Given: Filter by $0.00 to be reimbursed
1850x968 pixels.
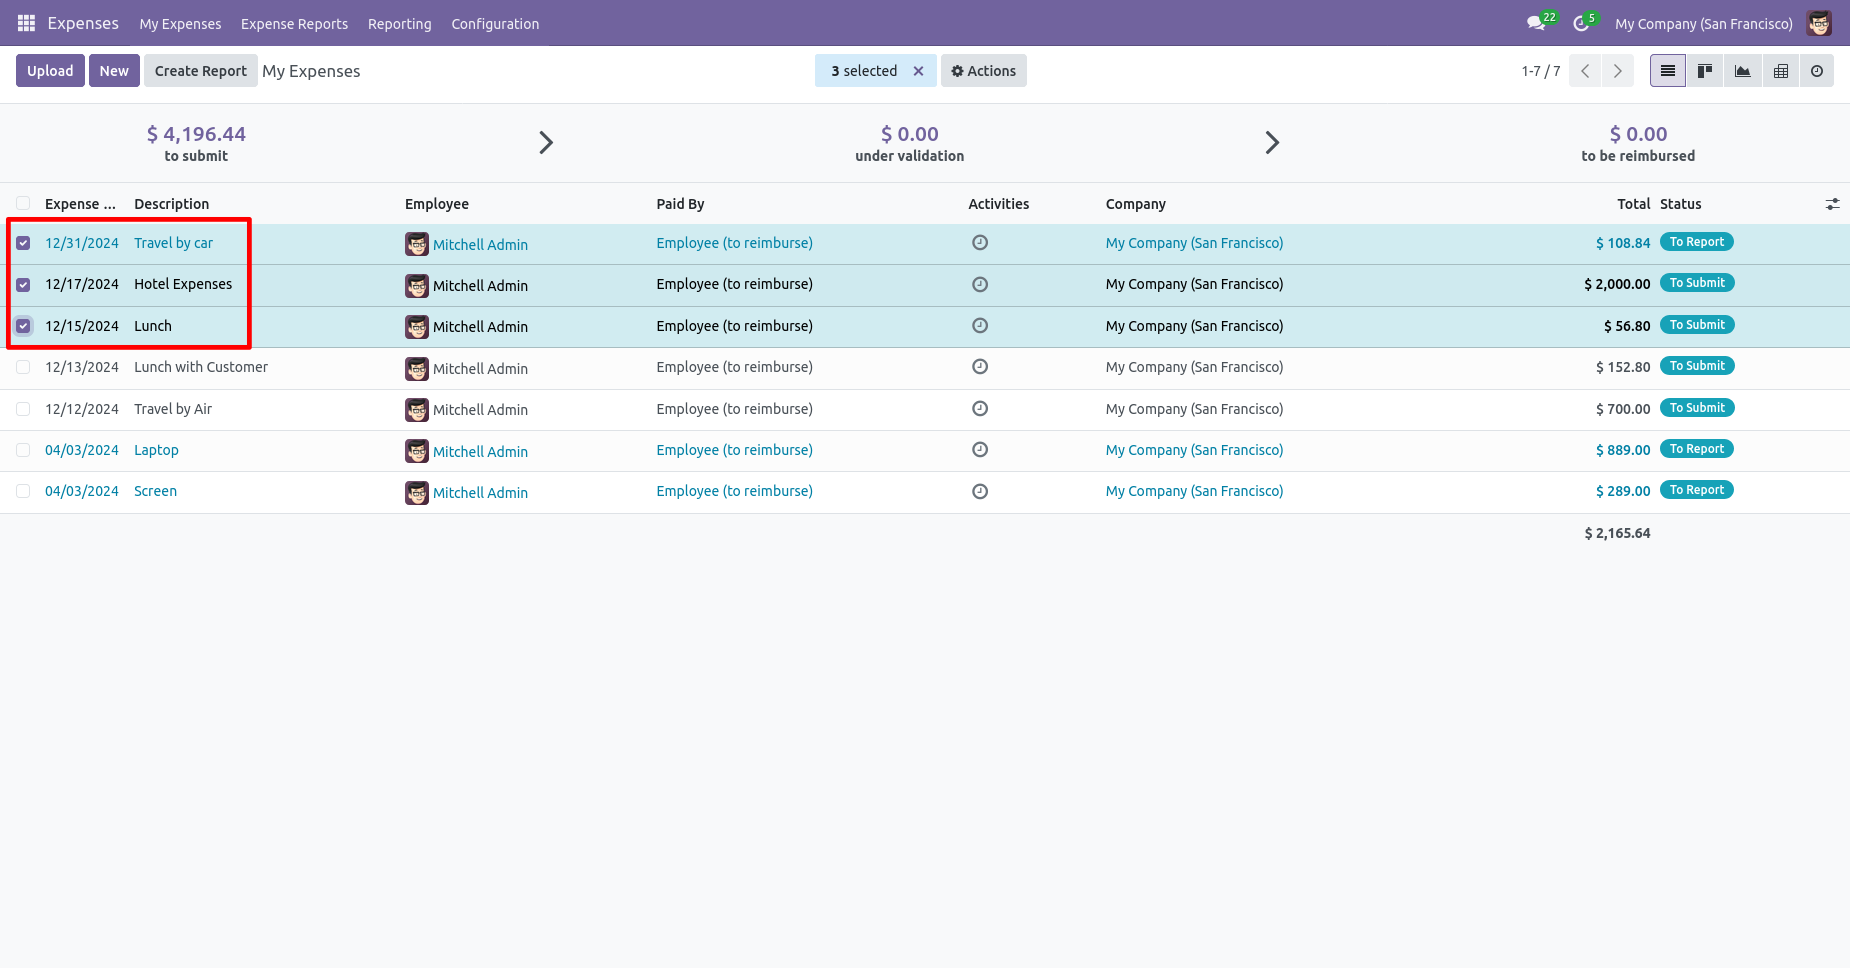Looking at the screenshot, I should click(1638, 143).
